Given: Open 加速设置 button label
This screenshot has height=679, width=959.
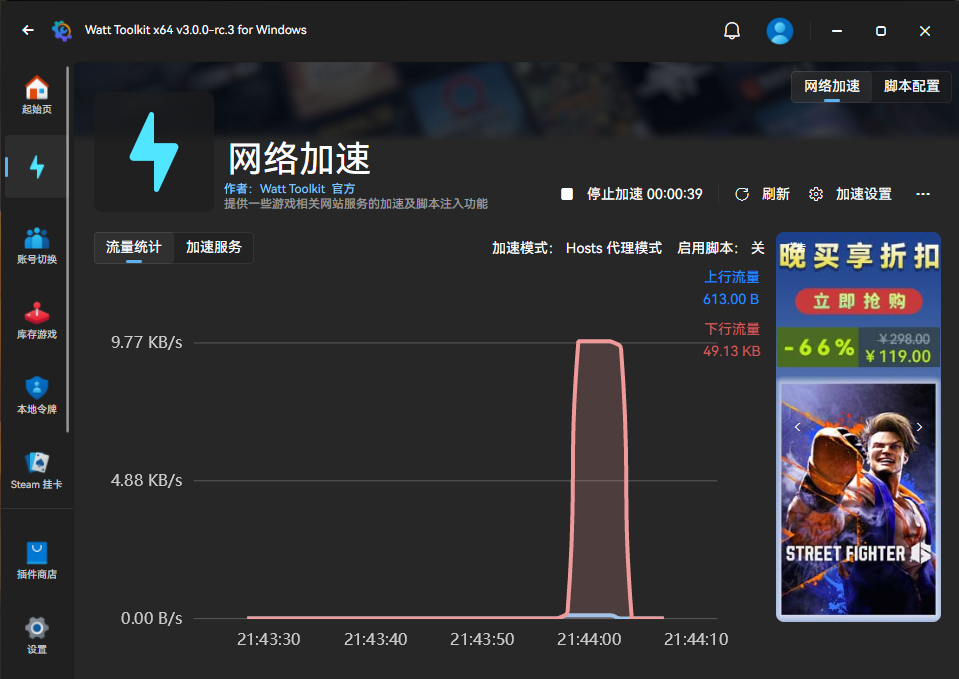Looking at the screenshot, I should coord(864,195).
